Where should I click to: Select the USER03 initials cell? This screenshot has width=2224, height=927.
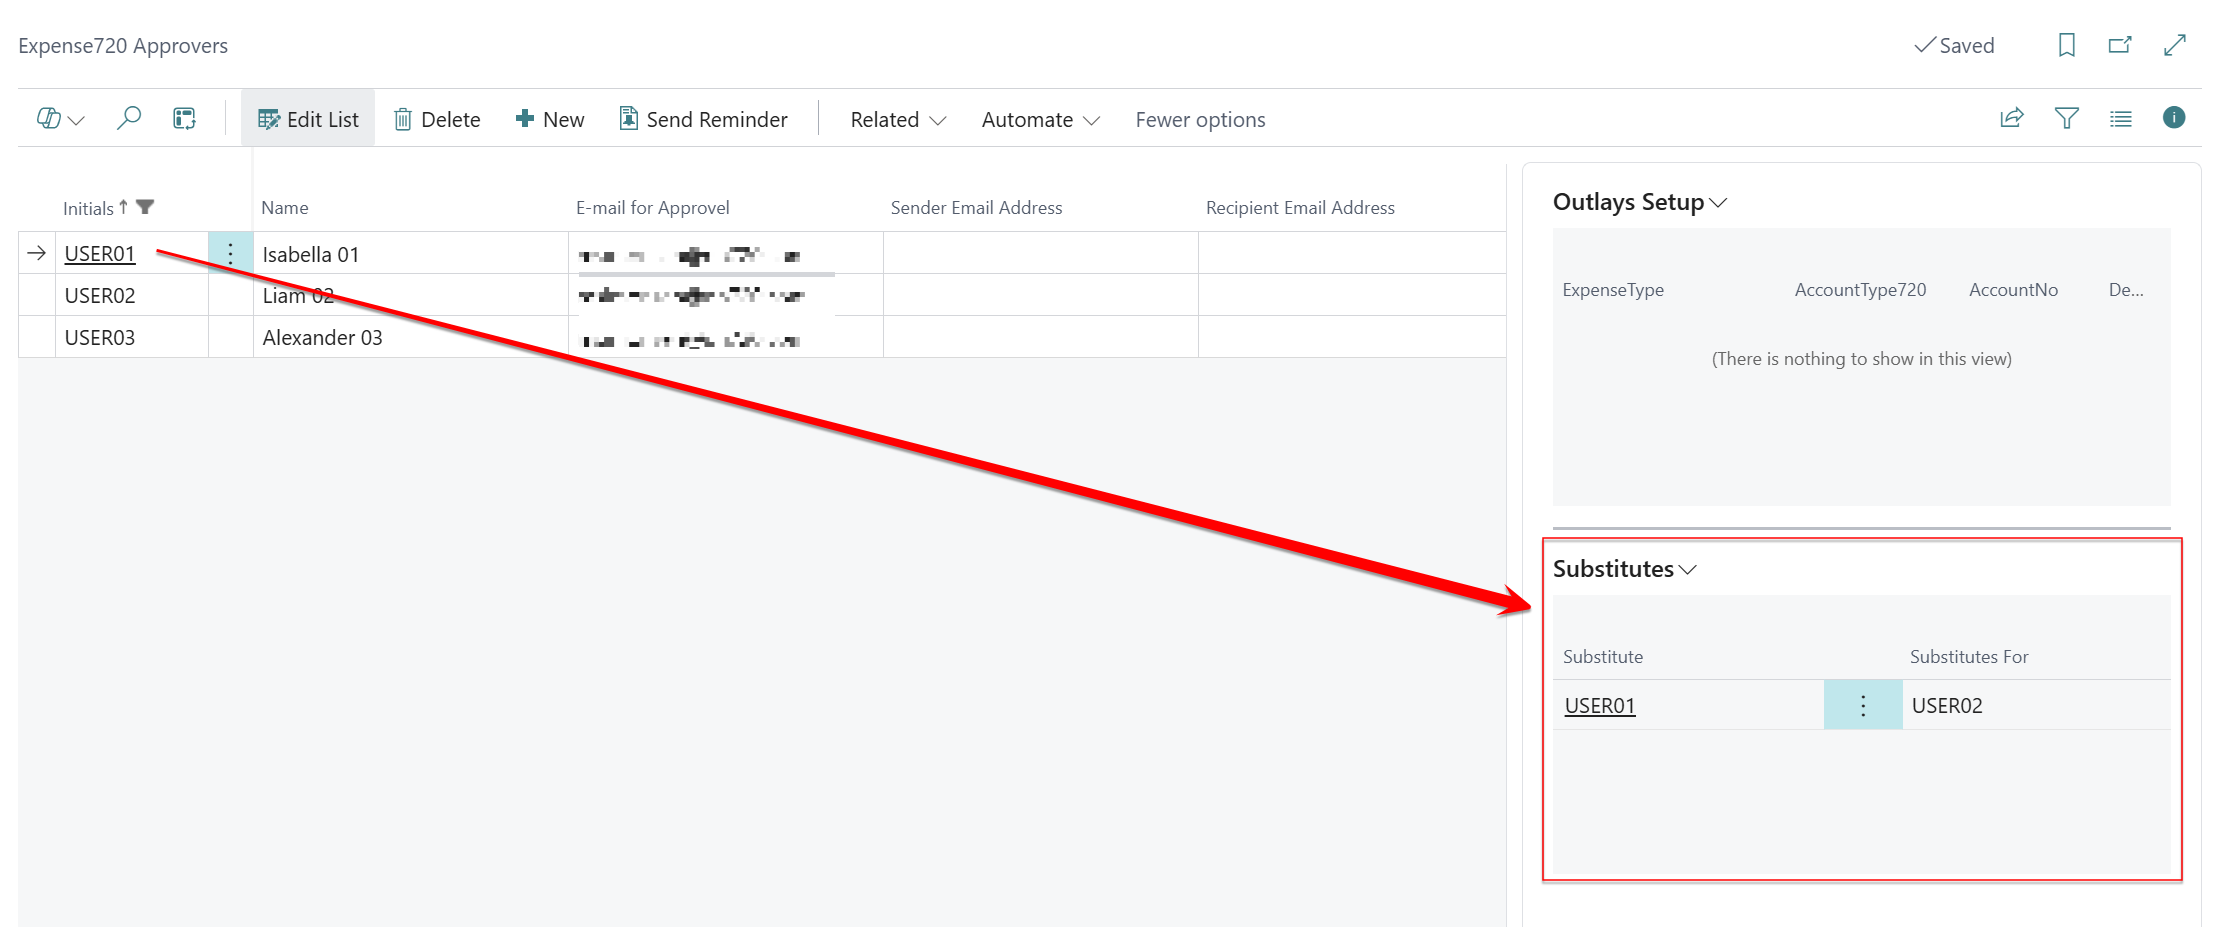point(132,338)
